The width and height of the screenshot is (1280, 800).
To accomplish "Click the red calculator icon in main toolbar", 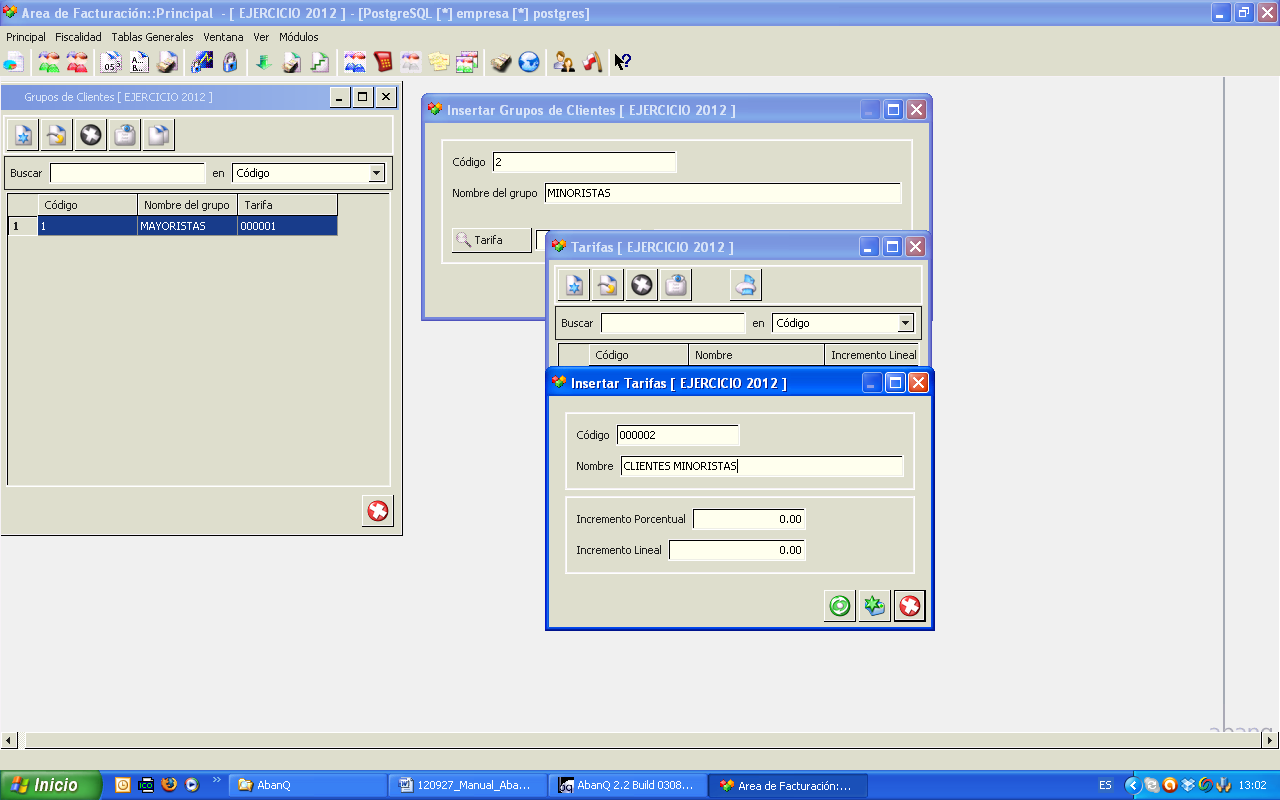I will point(382,62).
